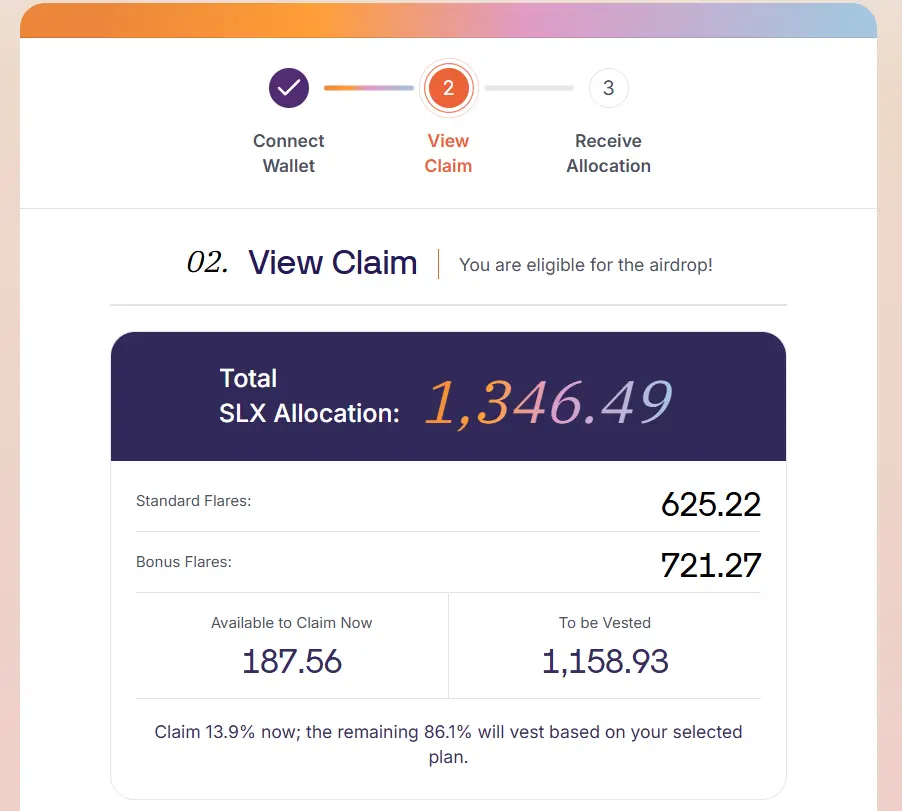
Task: Select the airdrop eligibility message
Action: [586, 265]
